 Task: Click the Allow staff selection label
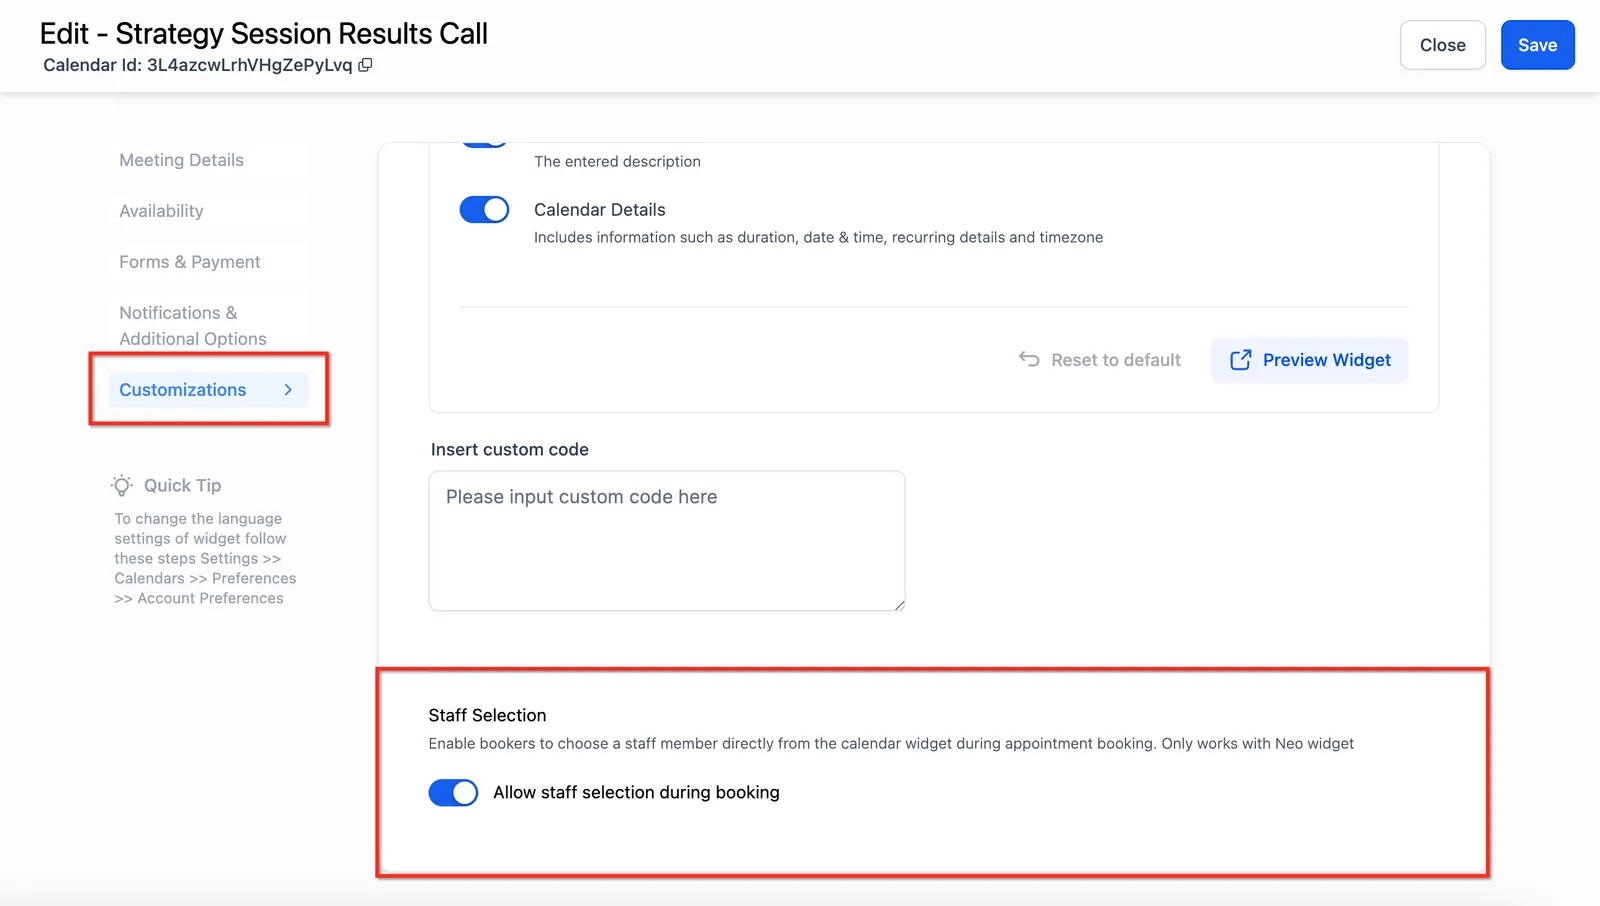(x=636, y=792)
